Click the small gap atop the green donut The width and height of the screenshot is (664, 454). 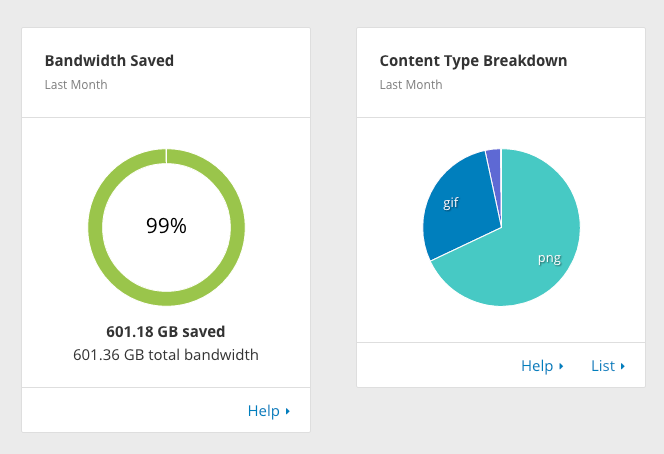[x=166, y=155]
